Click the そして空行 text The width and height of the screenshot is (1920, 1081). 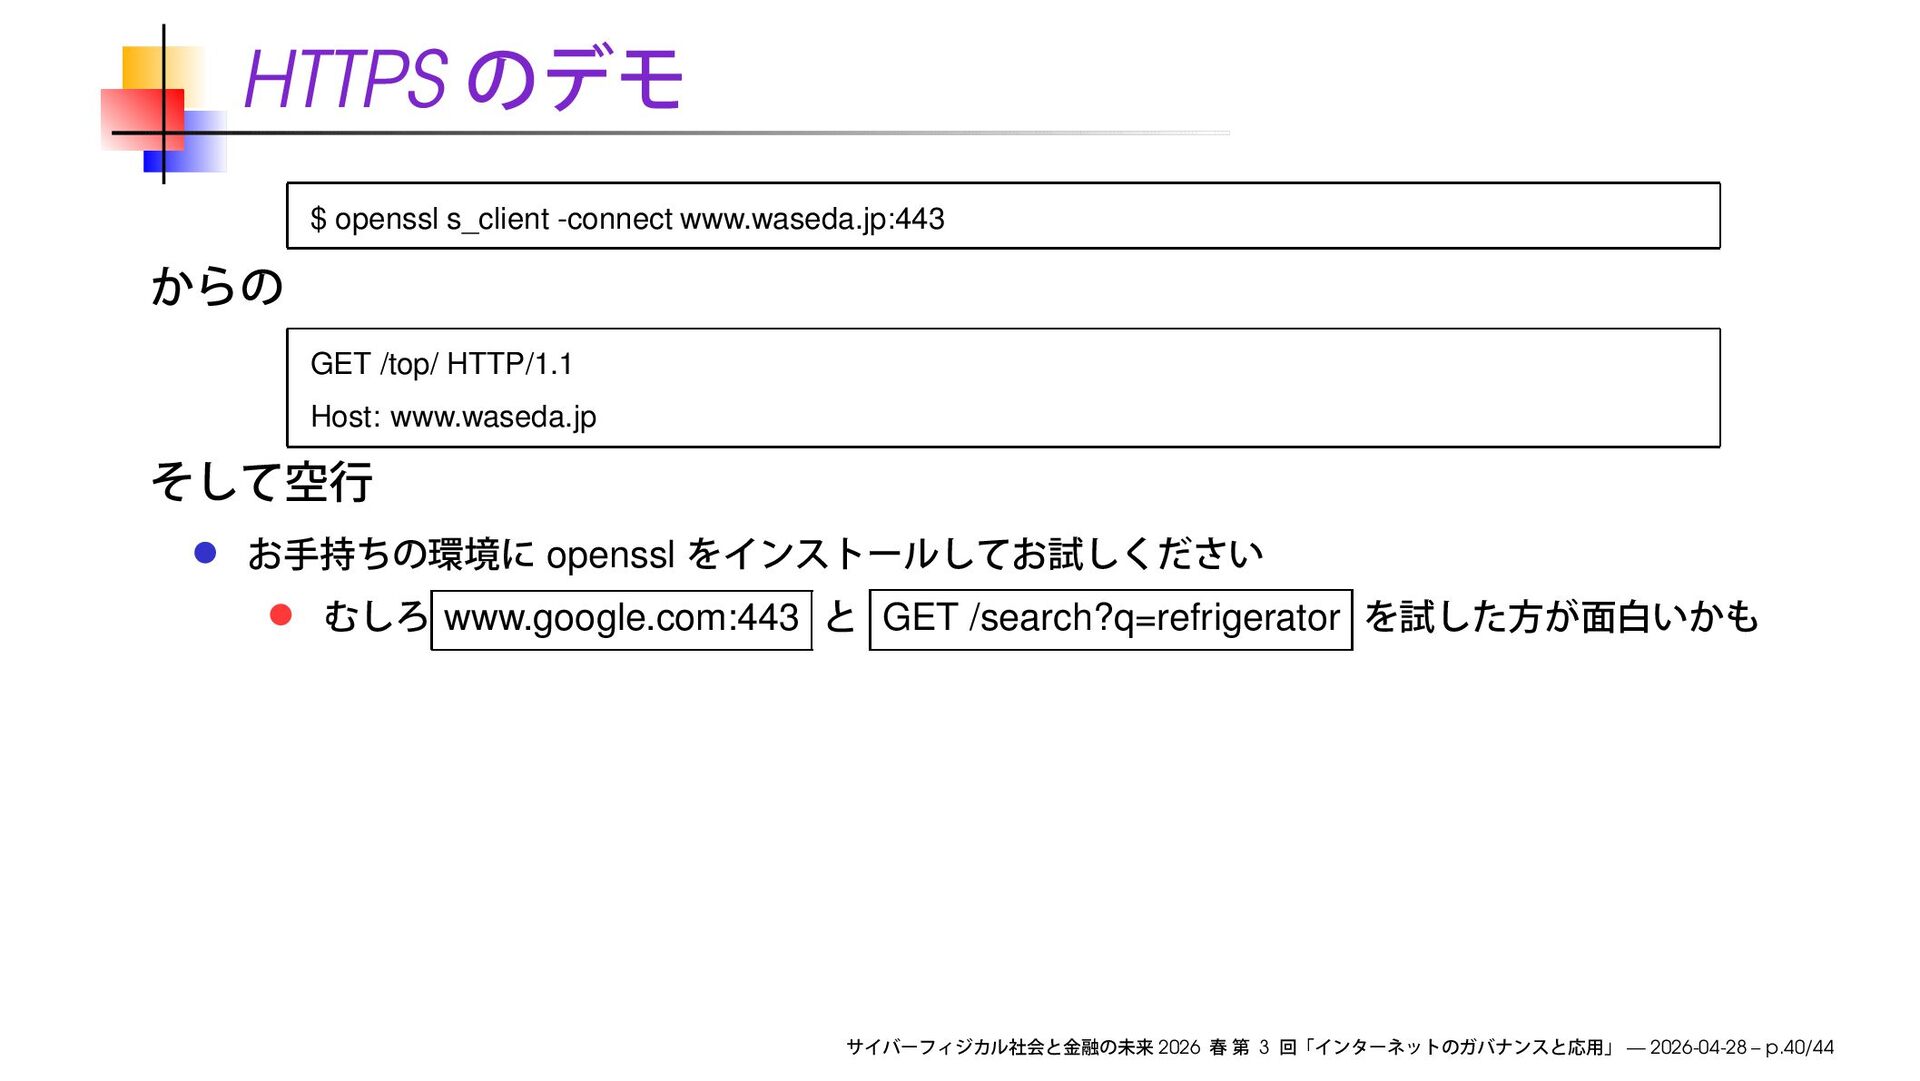(x=261, y=482)
